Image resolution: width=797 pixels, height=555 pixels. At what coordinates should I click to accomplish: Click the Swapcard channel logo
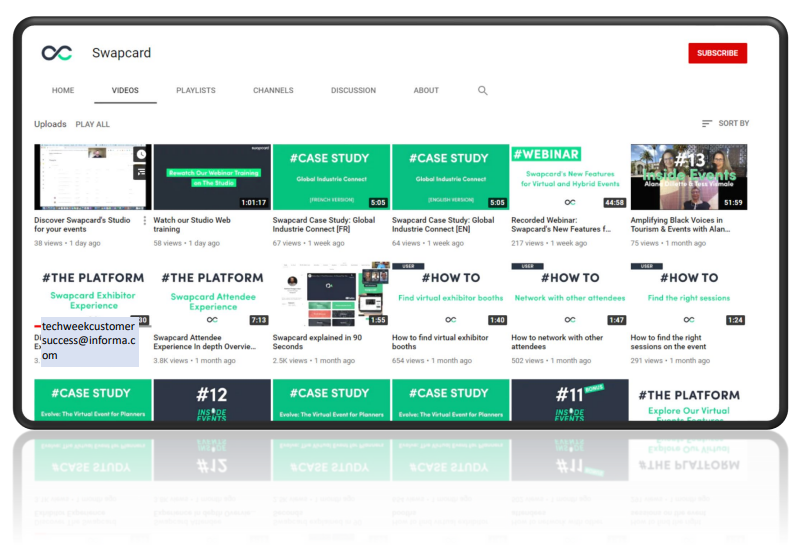(57, 53)
